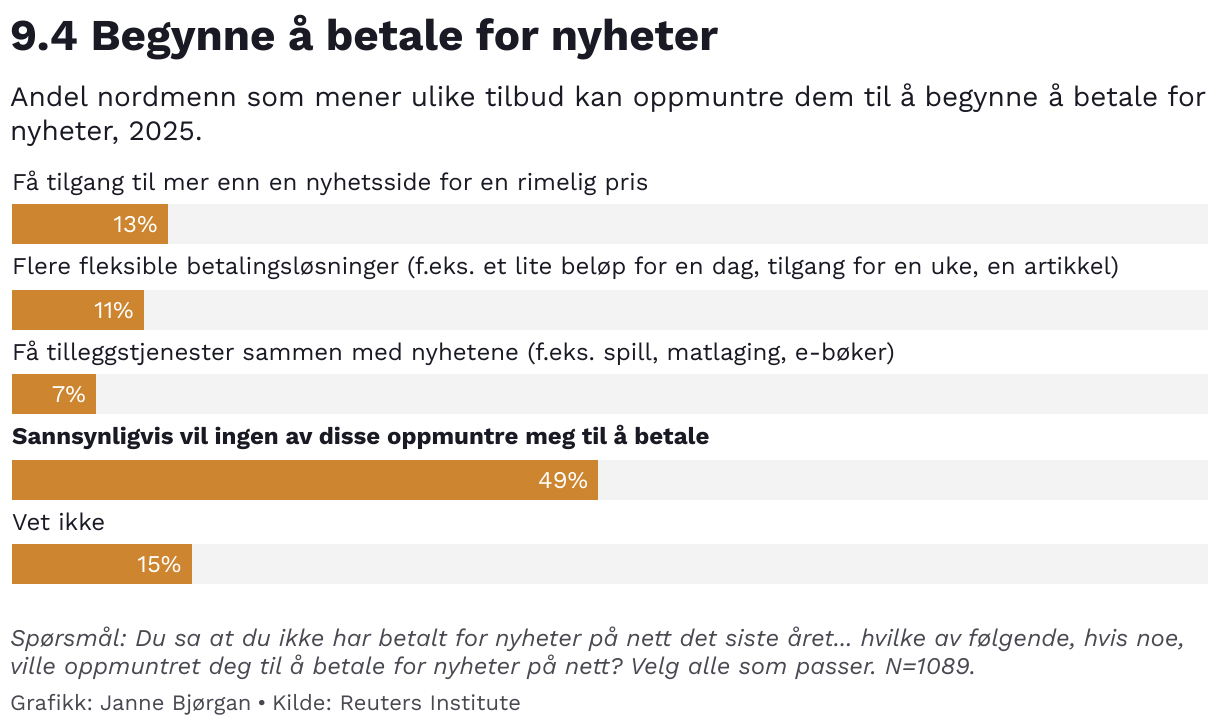Click the 49% value text

click(x=563, y=481)
